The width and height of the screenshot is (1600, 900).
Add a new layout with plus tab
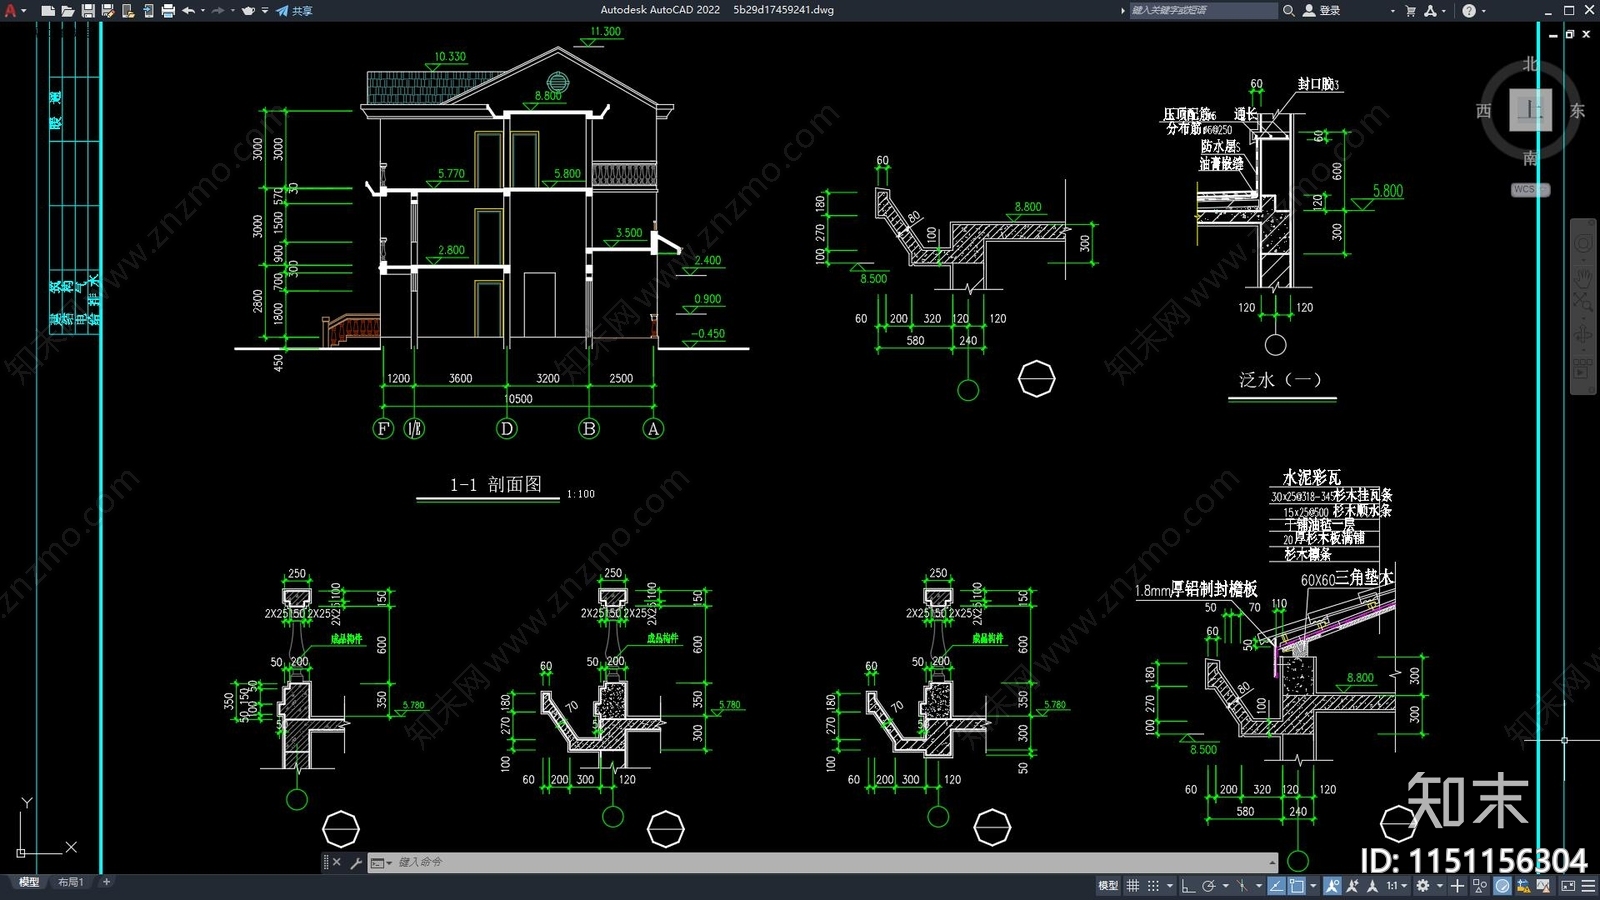pyautogui.click(x=106, y=882)
